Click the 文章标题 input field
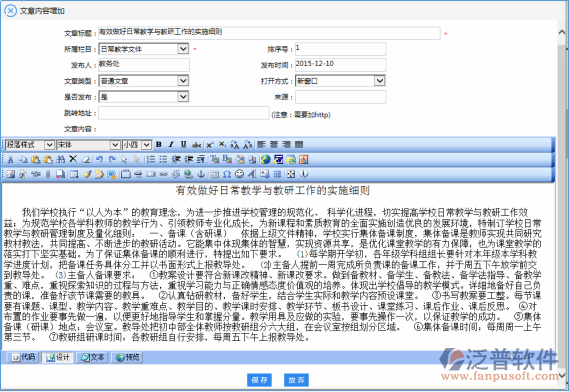This screenshot has width=569, height=392. click(x=269, y=33)
